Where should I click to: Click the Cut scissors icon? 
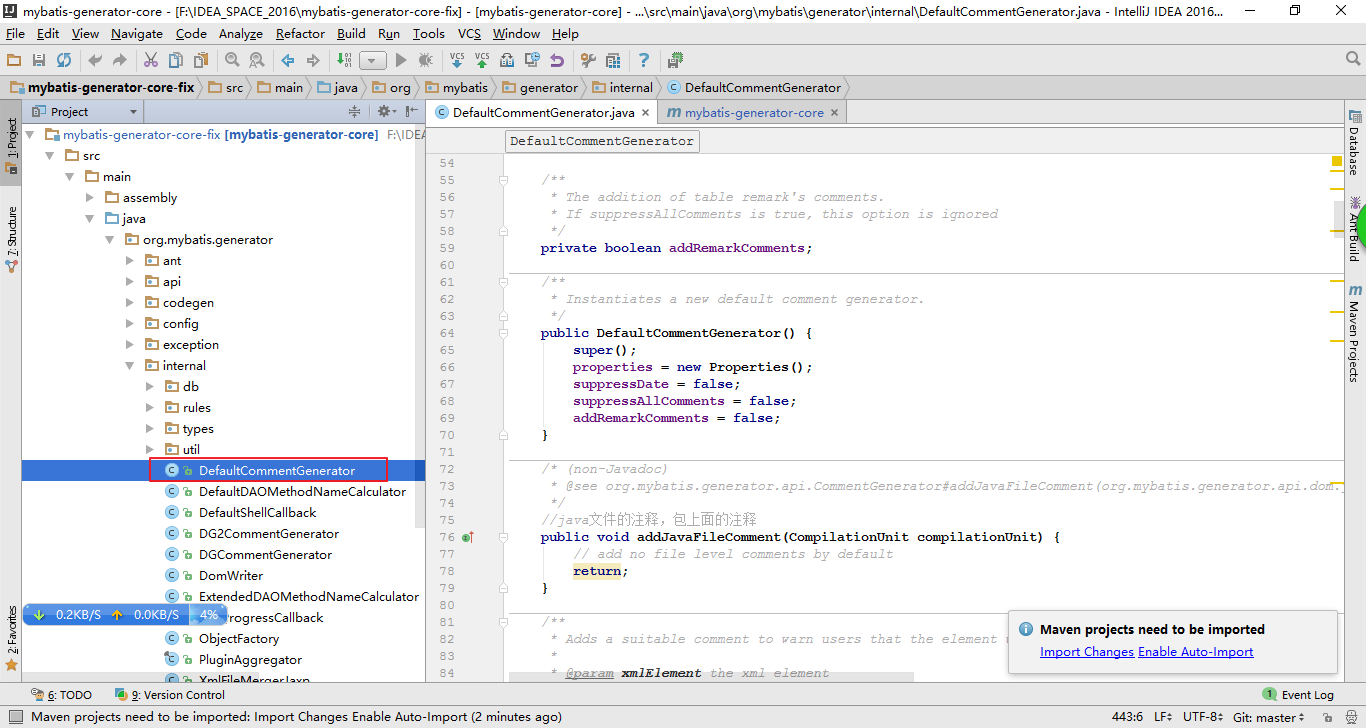(151, 61)
